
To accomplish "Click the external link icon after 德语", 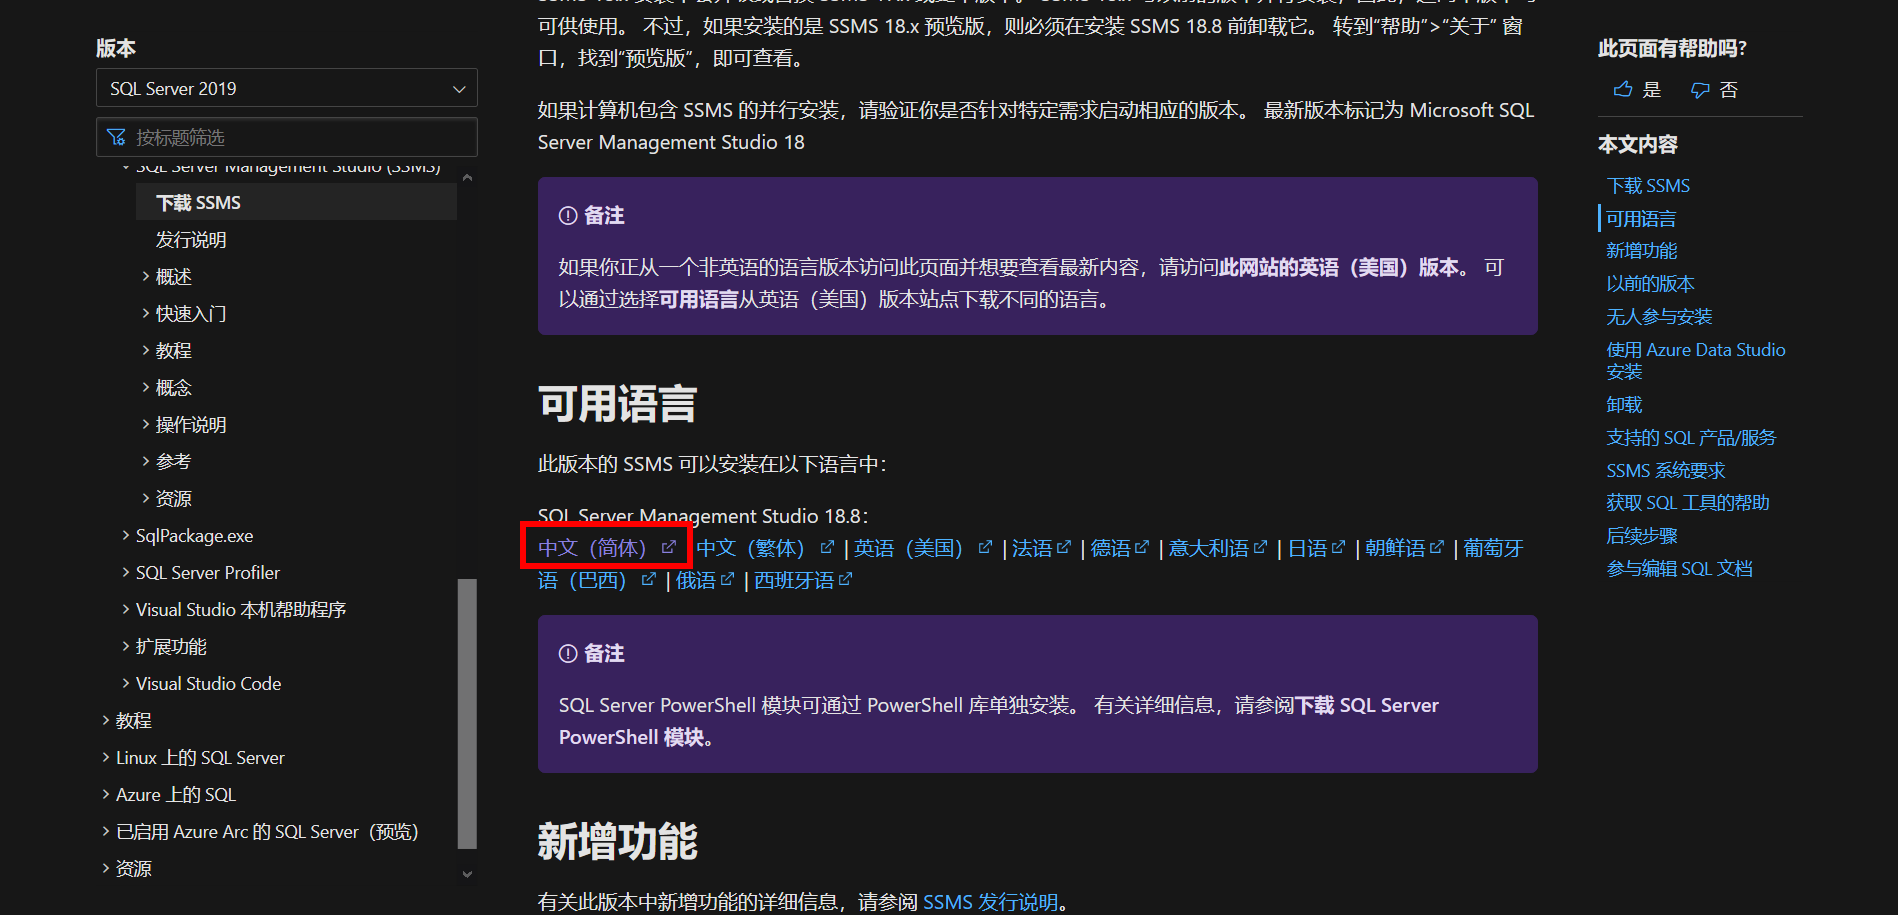I will tap(1142, 547).
